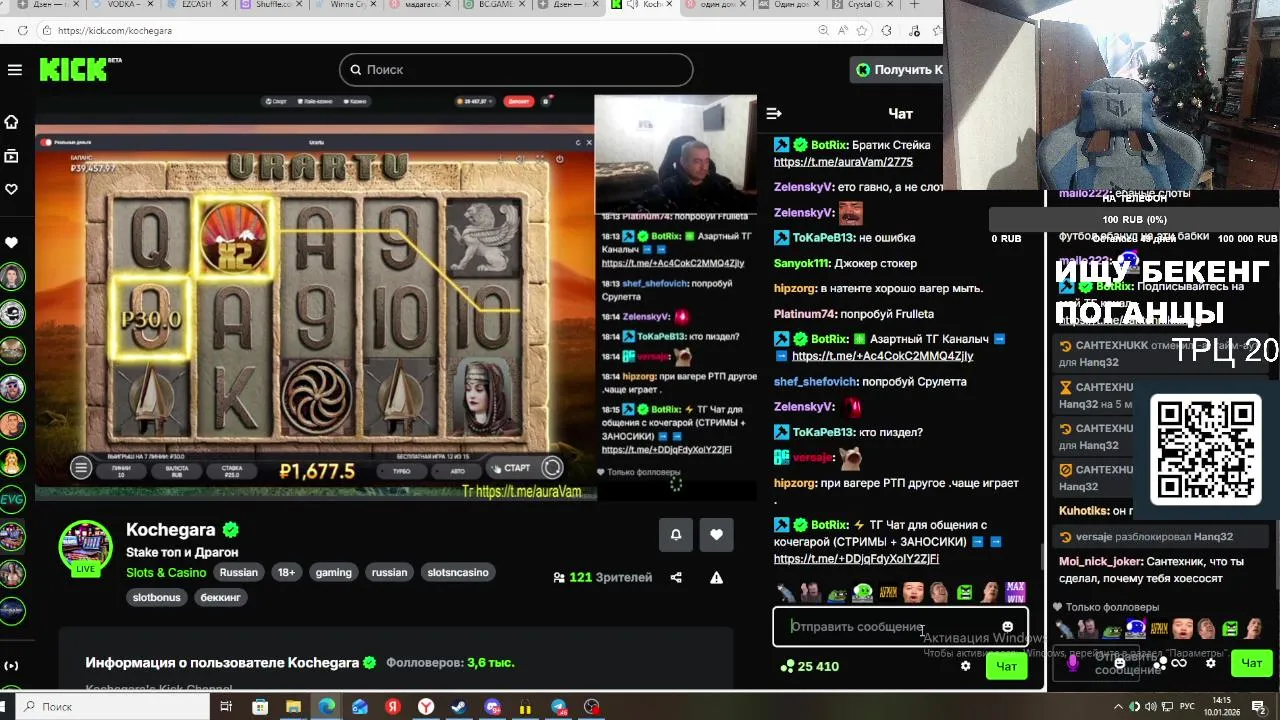Open Steam from the taskbar

click(459, 707)
